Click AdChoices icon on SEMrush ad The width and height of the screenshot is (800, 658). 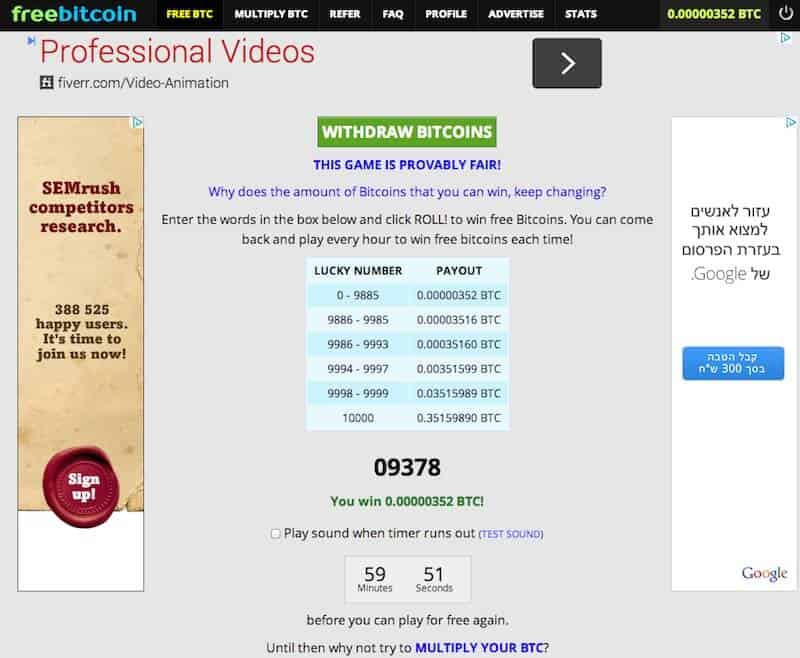tap(138, 123)
